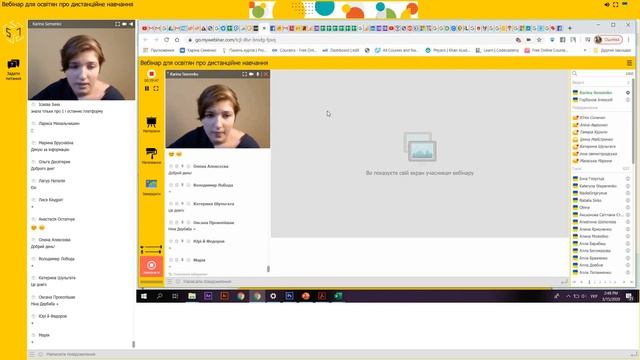The width and height of the screenshot is (640, 360).
Task: Click the camera icon in top-right yellow bar
Action: pos(625,4)
